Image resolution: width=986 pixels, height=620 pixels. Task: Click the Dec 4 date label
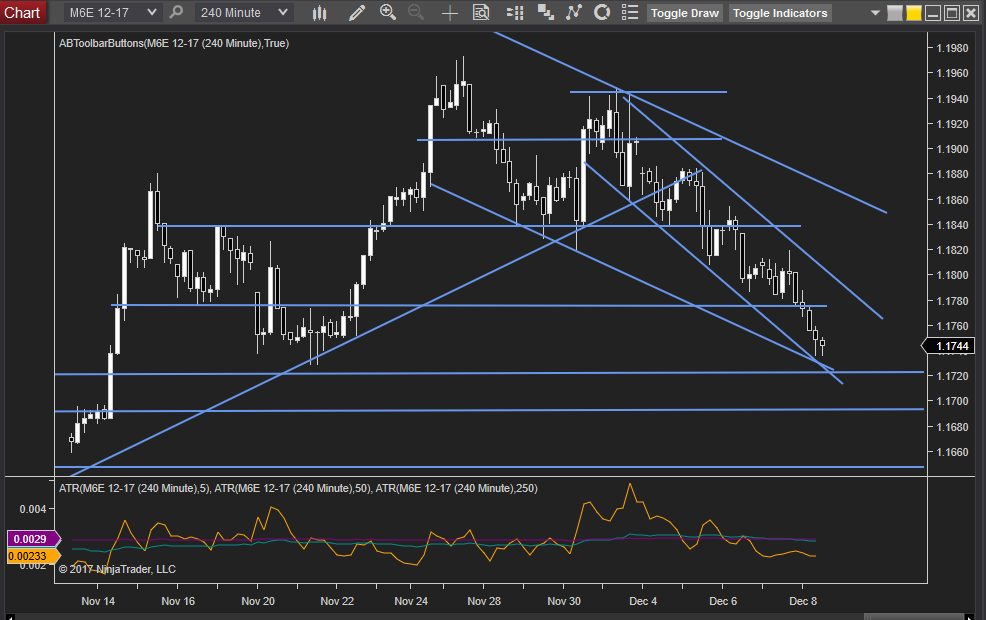643,601
